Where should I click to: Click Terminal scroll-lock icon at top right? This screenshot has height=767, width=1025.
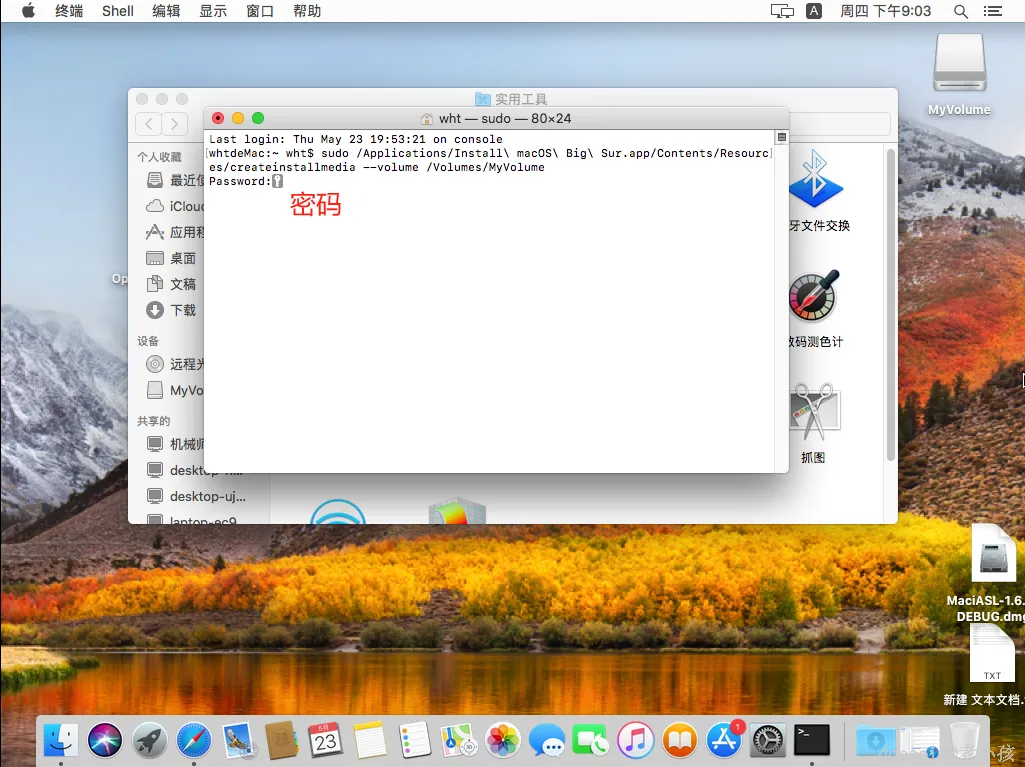pyautogui.click(x=781, y=137)
